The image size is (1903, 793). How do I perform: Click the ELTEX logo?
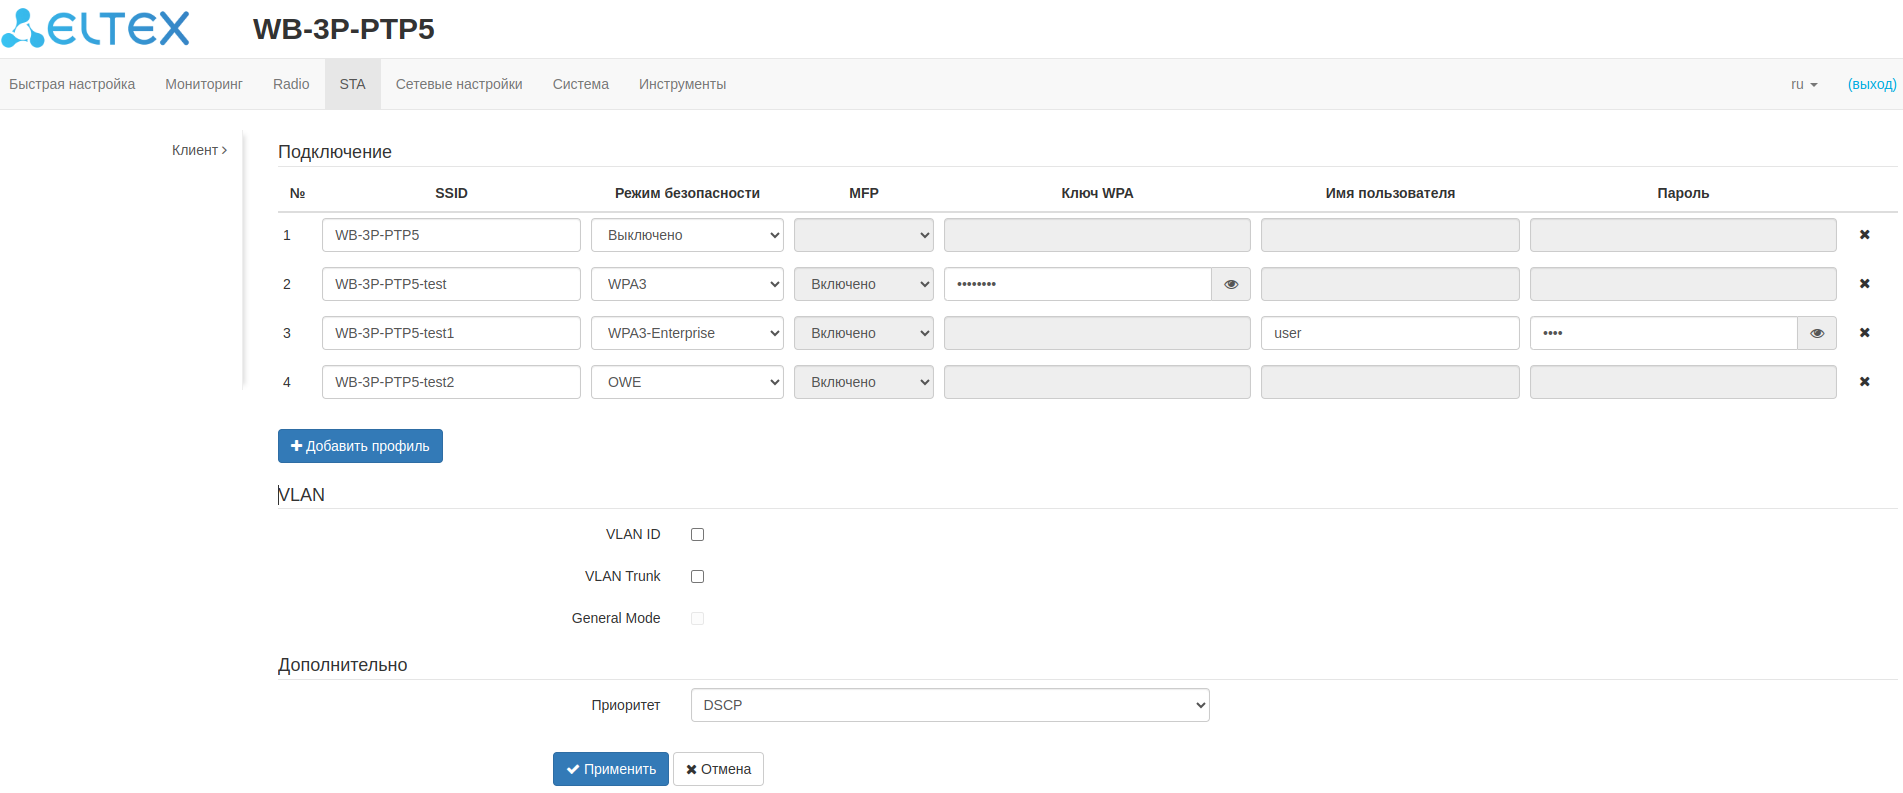[96, 29]
